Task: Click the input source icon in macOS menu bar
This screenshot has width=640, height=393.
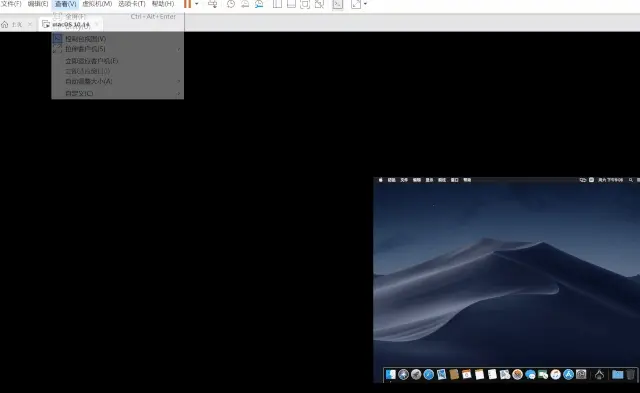Action: coord(591,180)
